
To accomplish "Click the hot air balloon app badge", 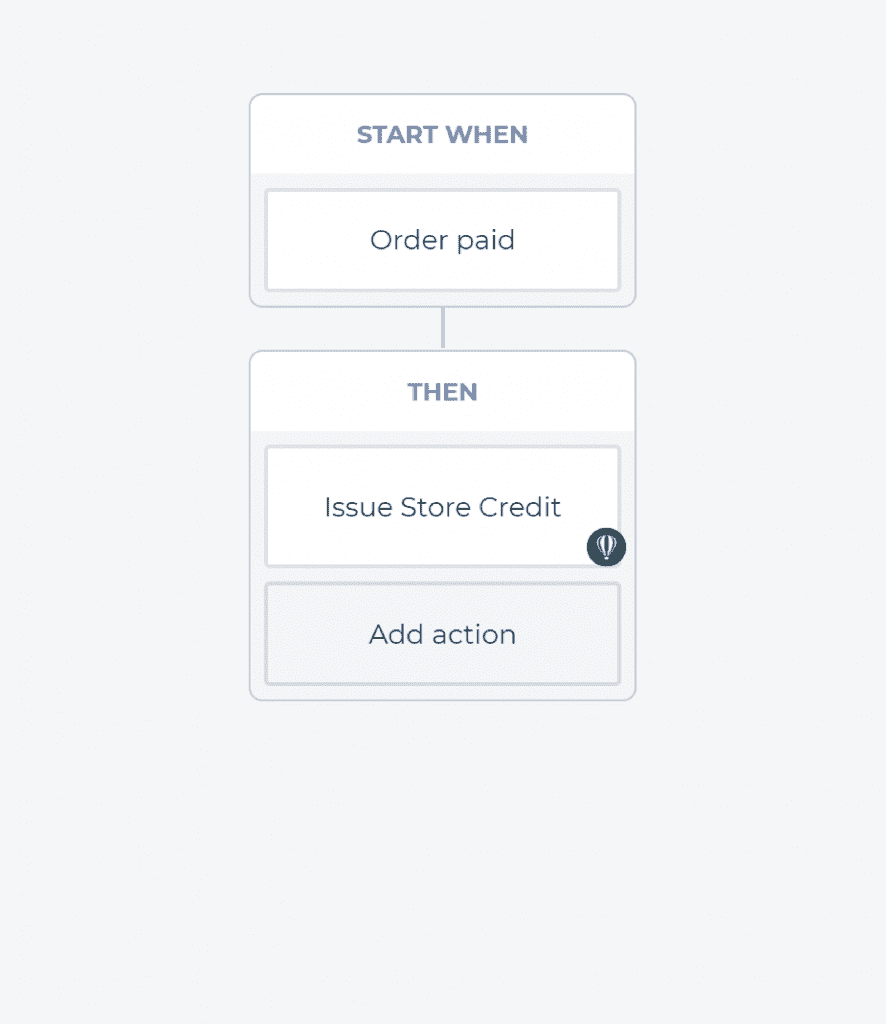I will (606, 547).
